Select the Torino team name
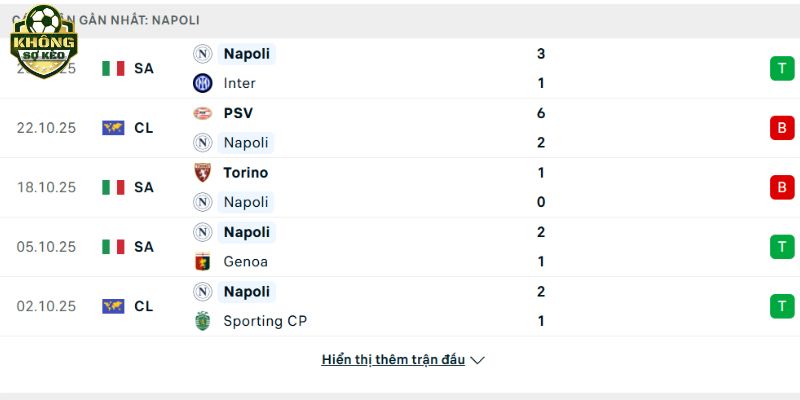Screen dimensions: 800x400 (x=246, y=172)
